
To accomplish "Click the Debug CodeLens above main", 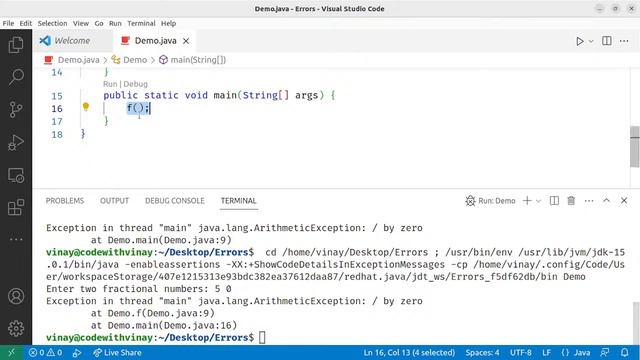I will pyautogui.click(x=136, y=84).
